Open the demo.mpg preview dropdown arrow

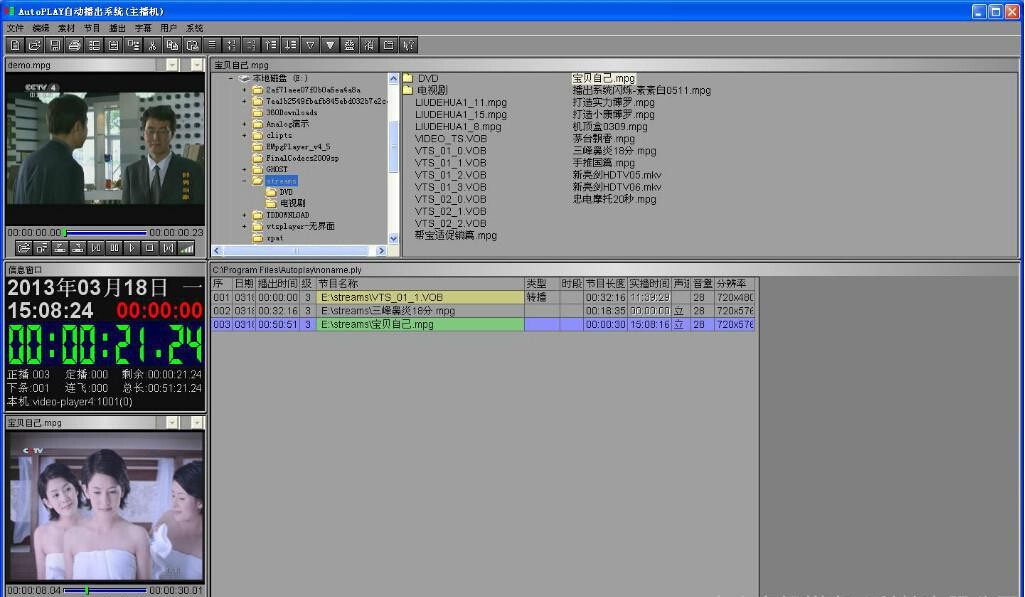172,65
